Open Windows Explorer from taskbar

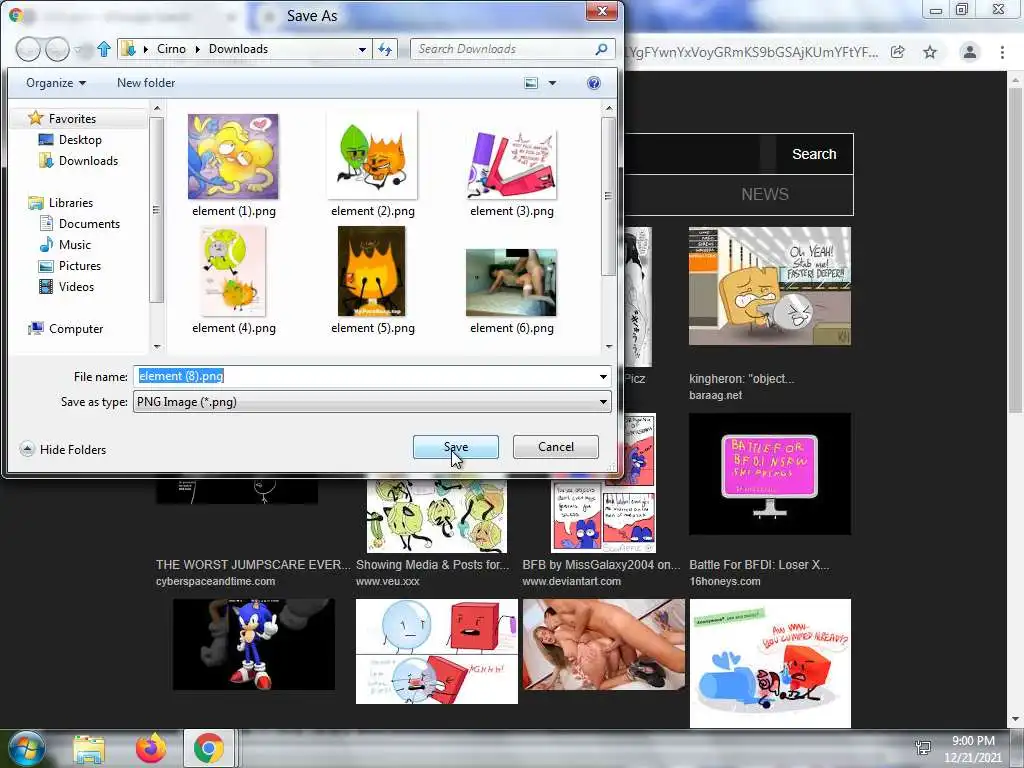[89, 749]
